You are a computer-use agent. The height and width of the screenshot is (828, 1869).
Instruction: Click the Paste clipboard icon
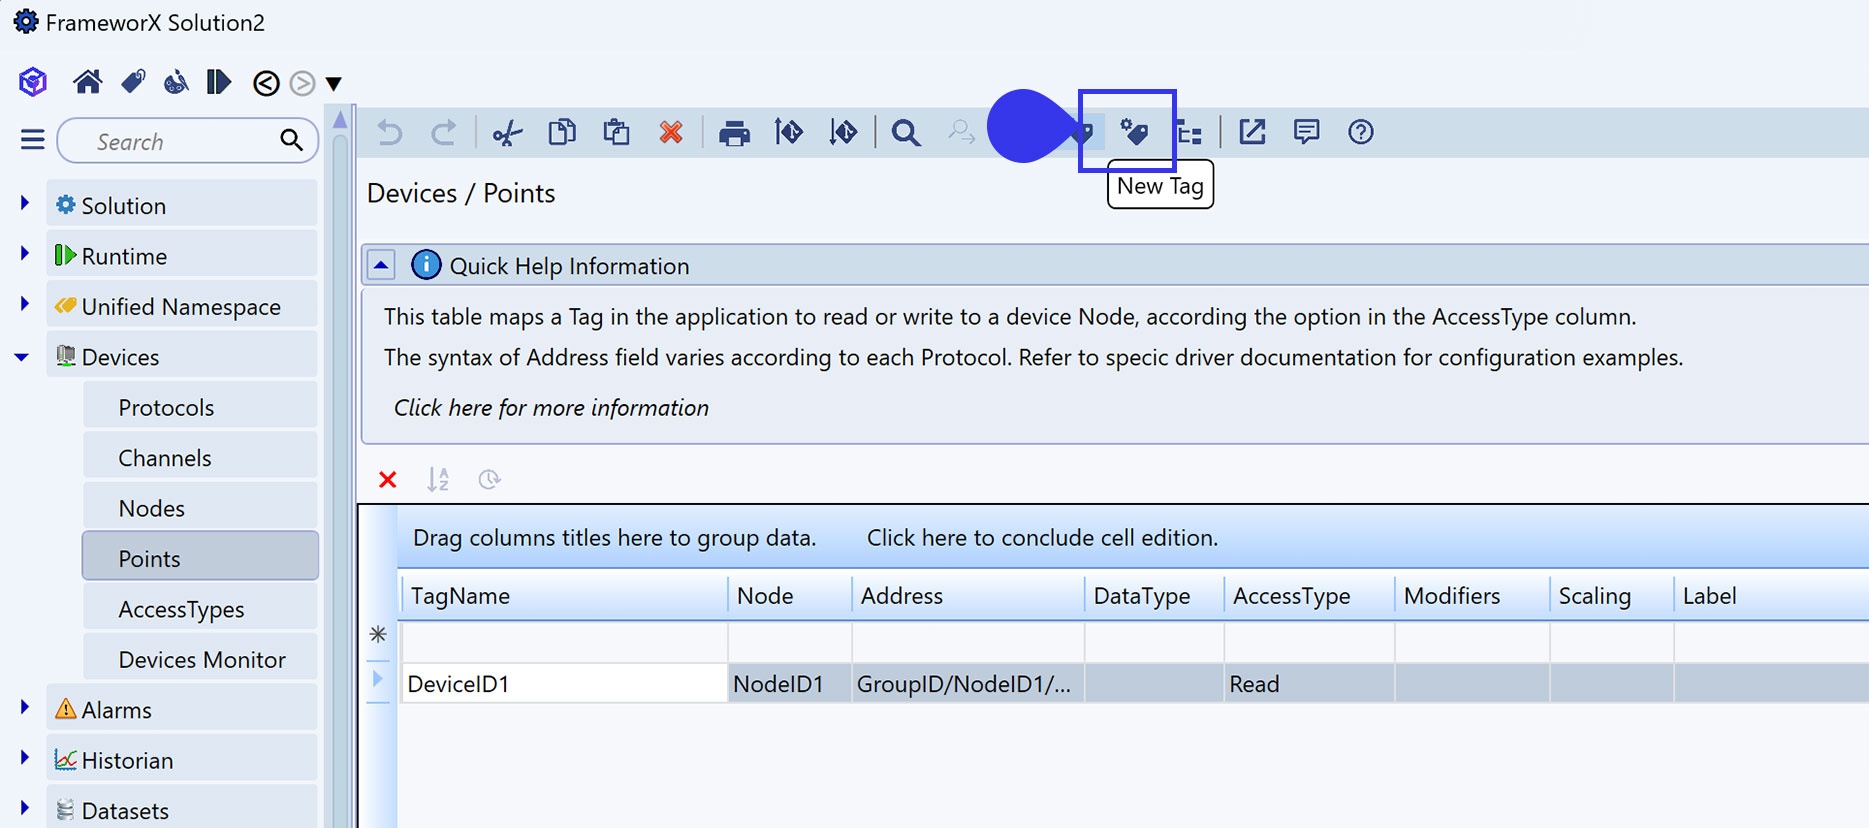click(616, 132)
